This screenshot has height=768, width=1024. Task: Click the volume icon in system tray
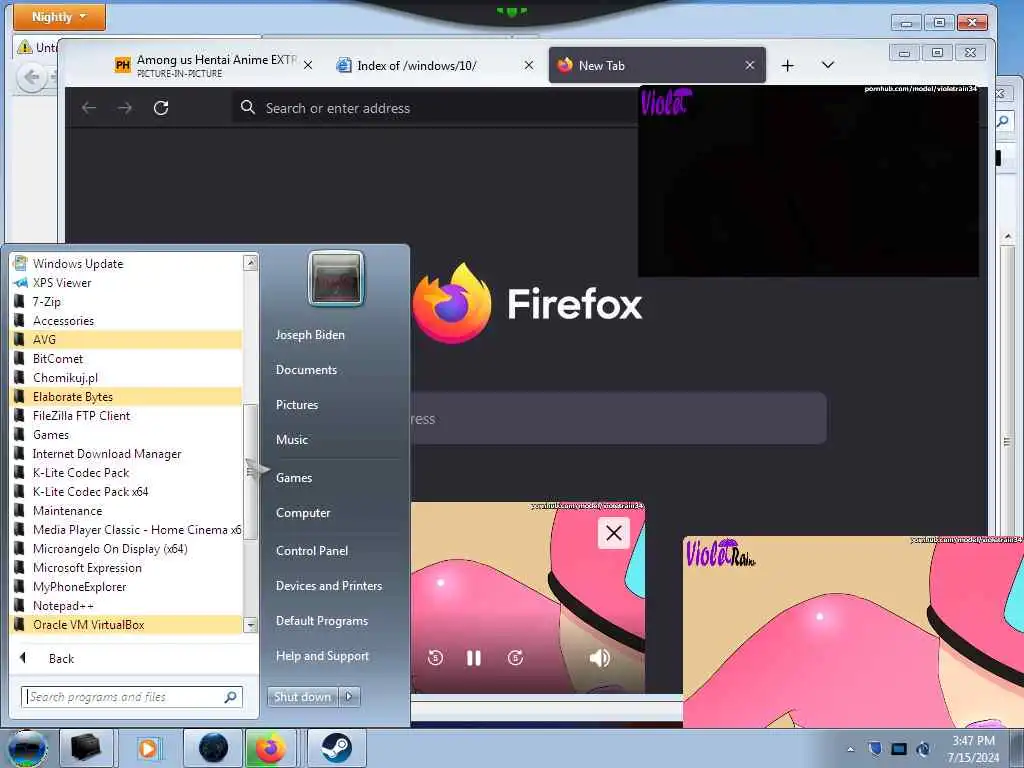tap(923, 748)
